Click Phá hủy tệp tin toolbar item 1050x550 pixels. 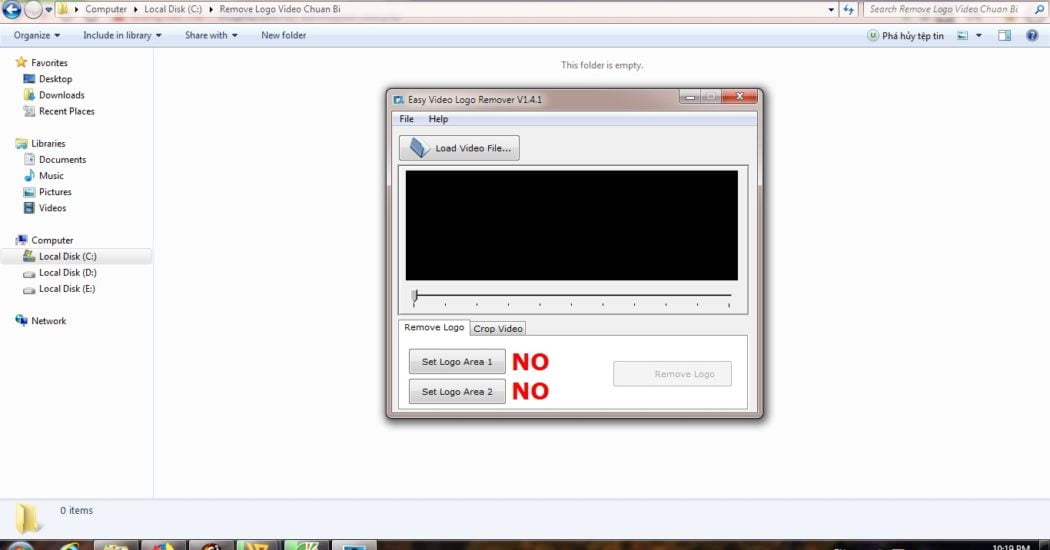tap(905, 36)
